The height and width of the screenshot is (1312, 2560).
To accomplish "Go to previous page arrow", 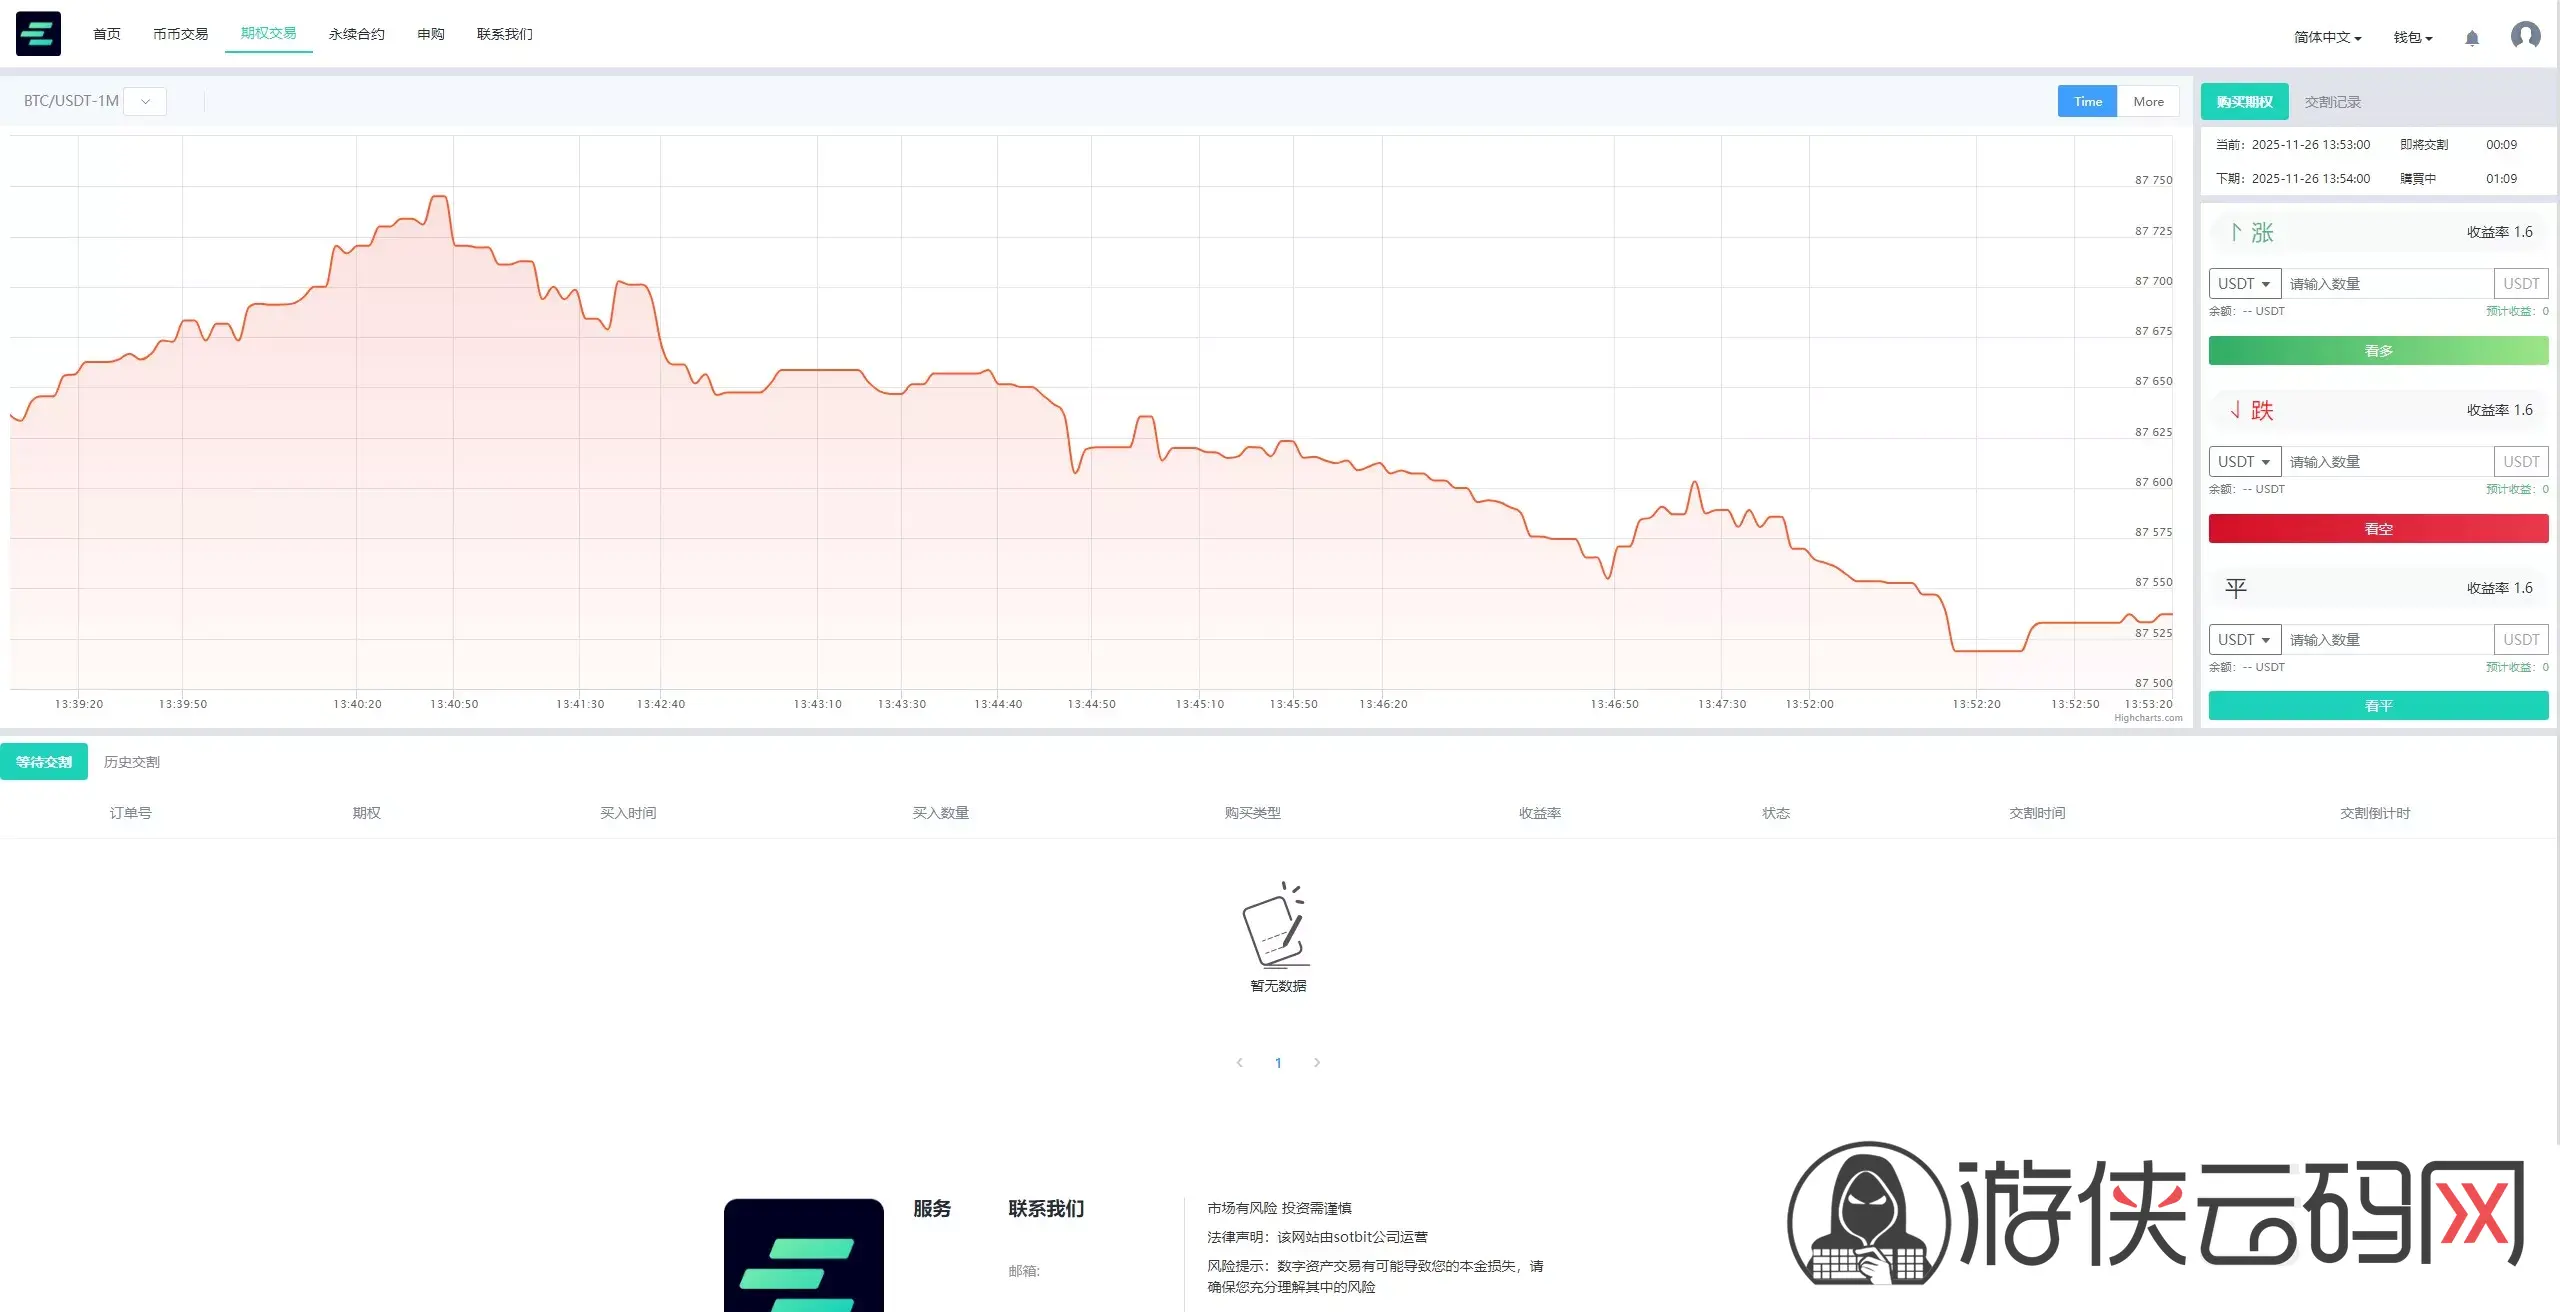I will (x=1240, y=1062).
